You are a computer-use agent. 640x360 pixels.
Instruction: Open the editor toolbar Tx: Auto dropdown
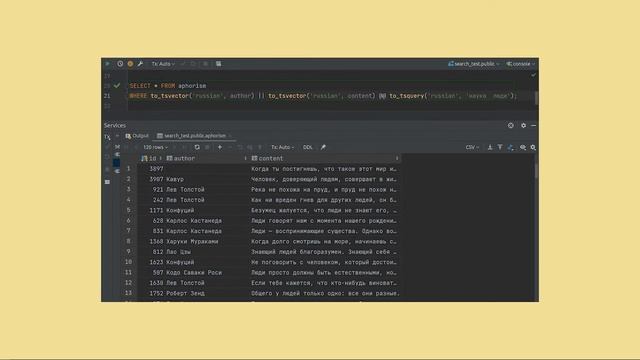(x=163, y=64)
